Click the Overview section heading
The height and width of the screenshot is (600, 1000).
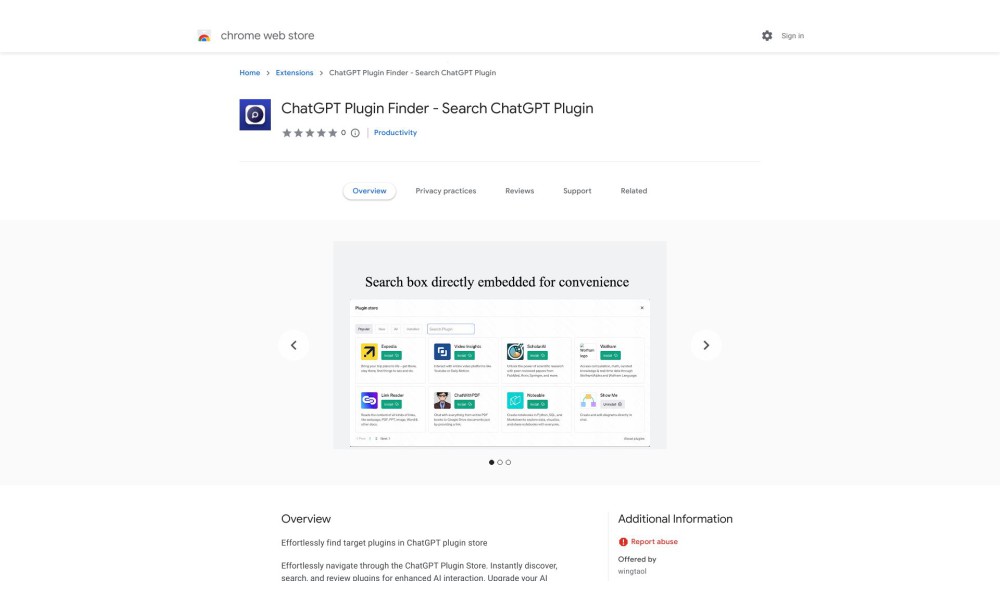click(306, 519)
